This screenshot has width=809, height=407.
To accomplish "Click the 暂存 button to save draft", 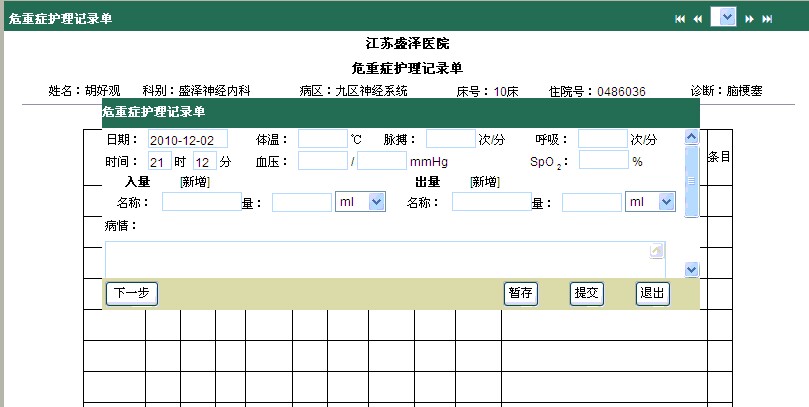I will click(520, 293).
